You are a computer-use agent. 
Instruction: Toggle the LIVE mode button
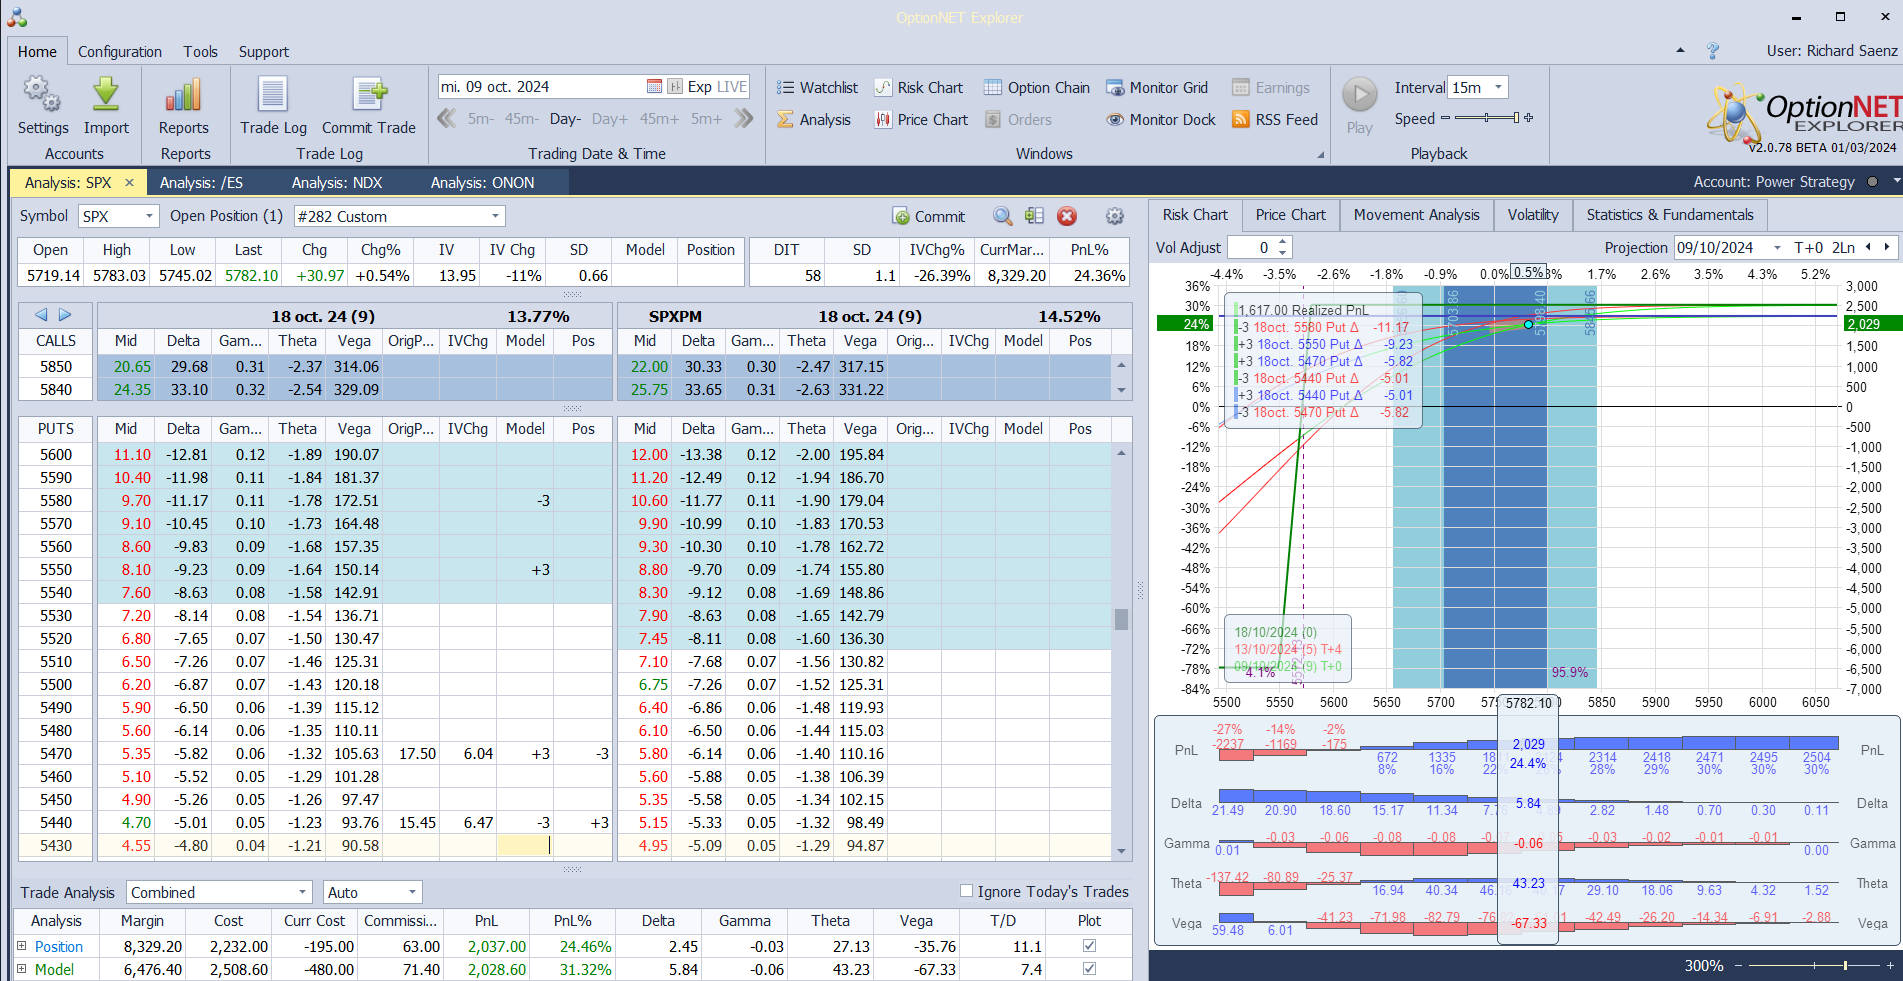click(731, 87)
